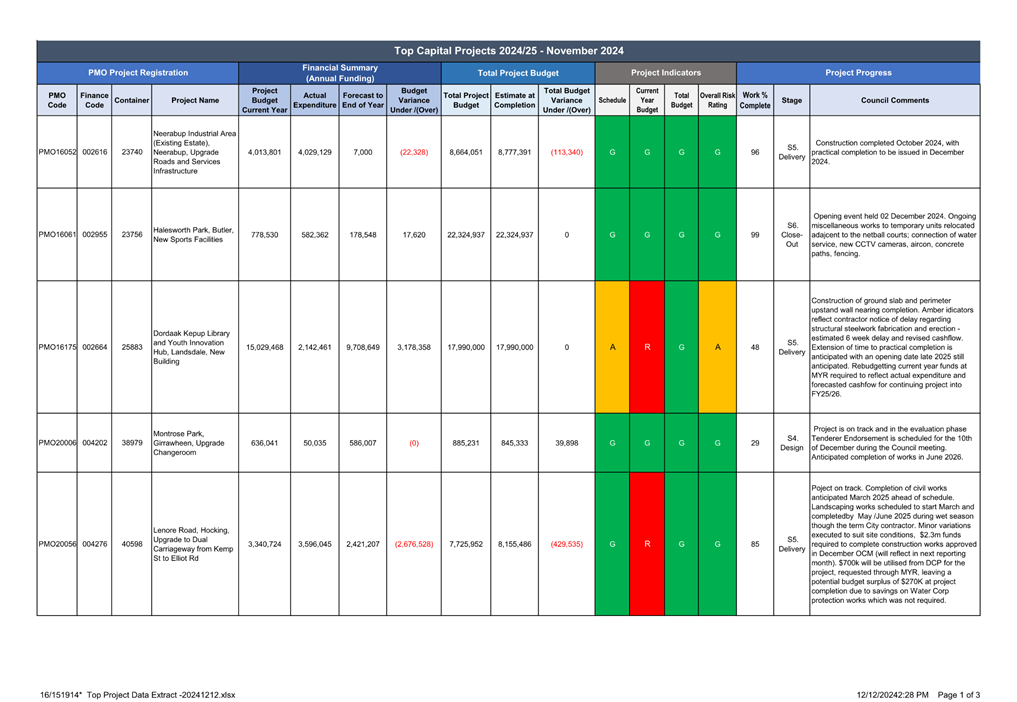Select the Work % Complete column header
Viewport: 1017px width, 702px height.
754,100
